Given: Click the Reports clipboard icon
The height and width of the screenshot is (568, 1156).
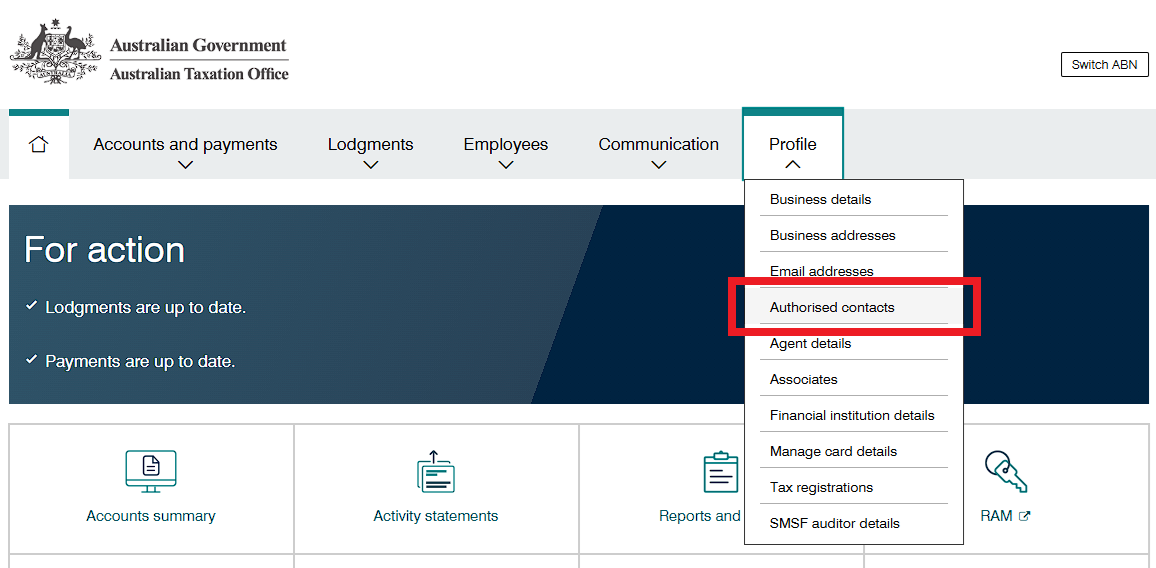Looking at the screenshot, I should coord(720,472).
